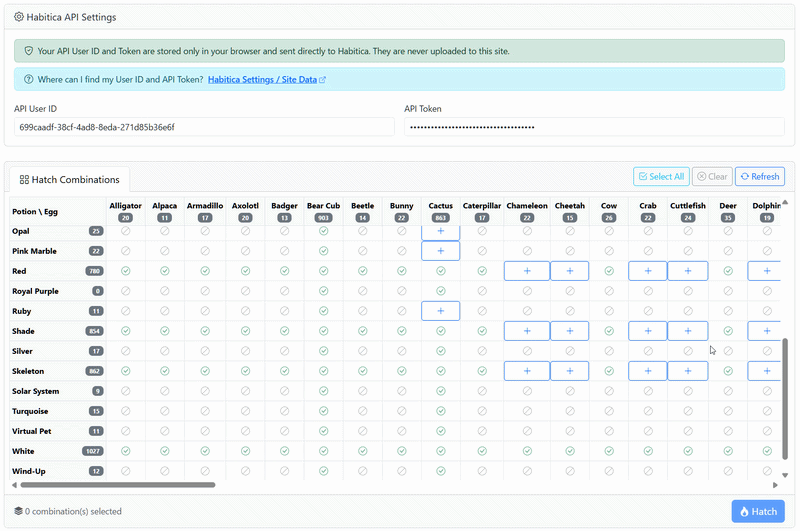This screenshot has width=800, height=531.
Task: Click the Hatch button
Action: coord(758,511)
